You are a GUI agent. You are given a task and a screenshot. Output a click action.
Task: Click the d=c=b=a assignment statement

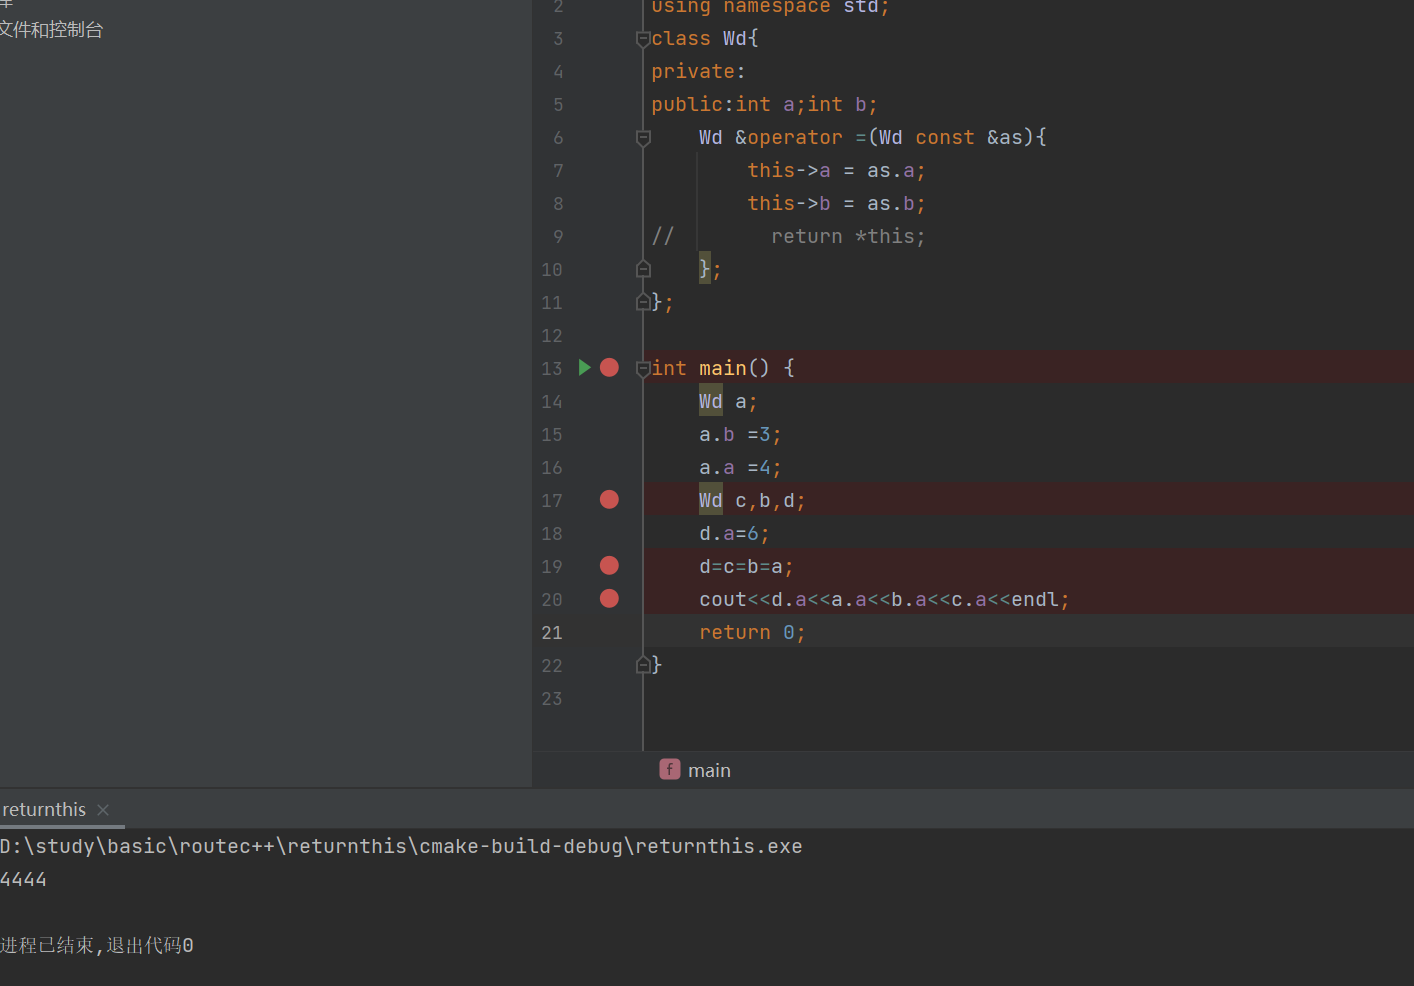point(746,566)
